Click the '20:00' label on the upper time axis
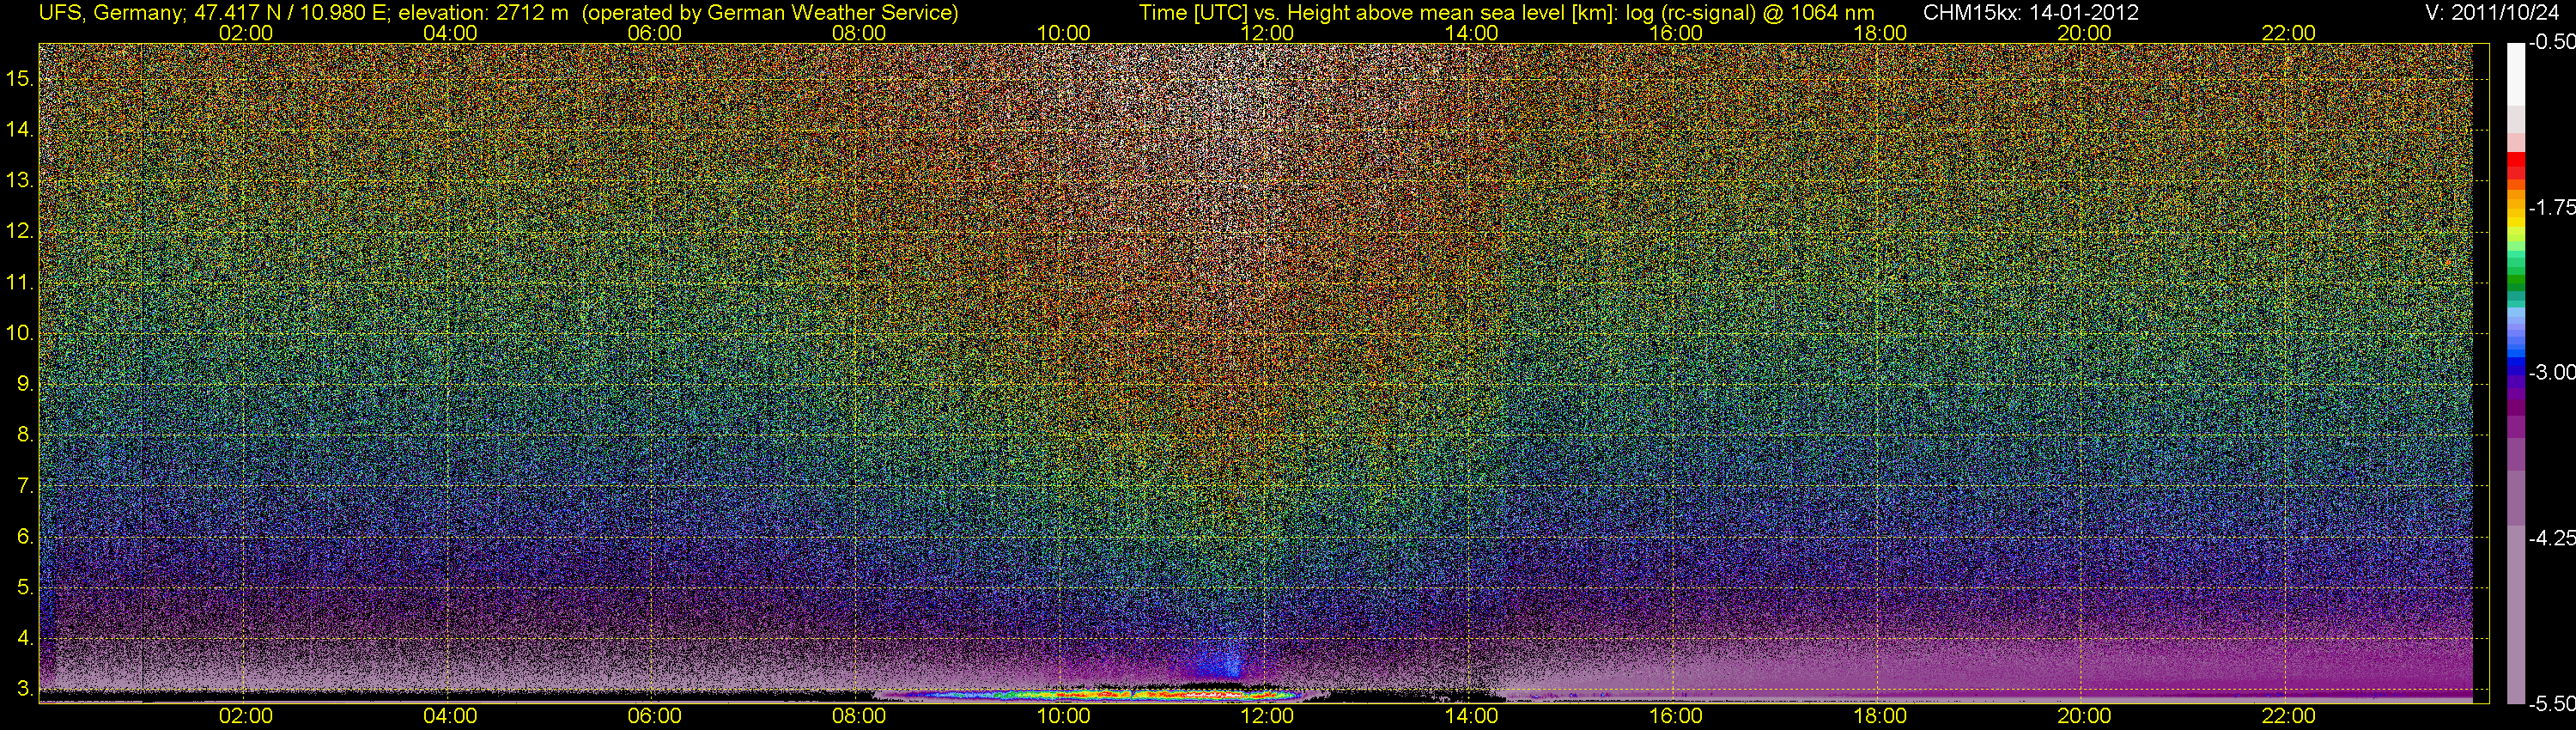This screenshot has width=2576, height=730. [x=2084, y=33]
